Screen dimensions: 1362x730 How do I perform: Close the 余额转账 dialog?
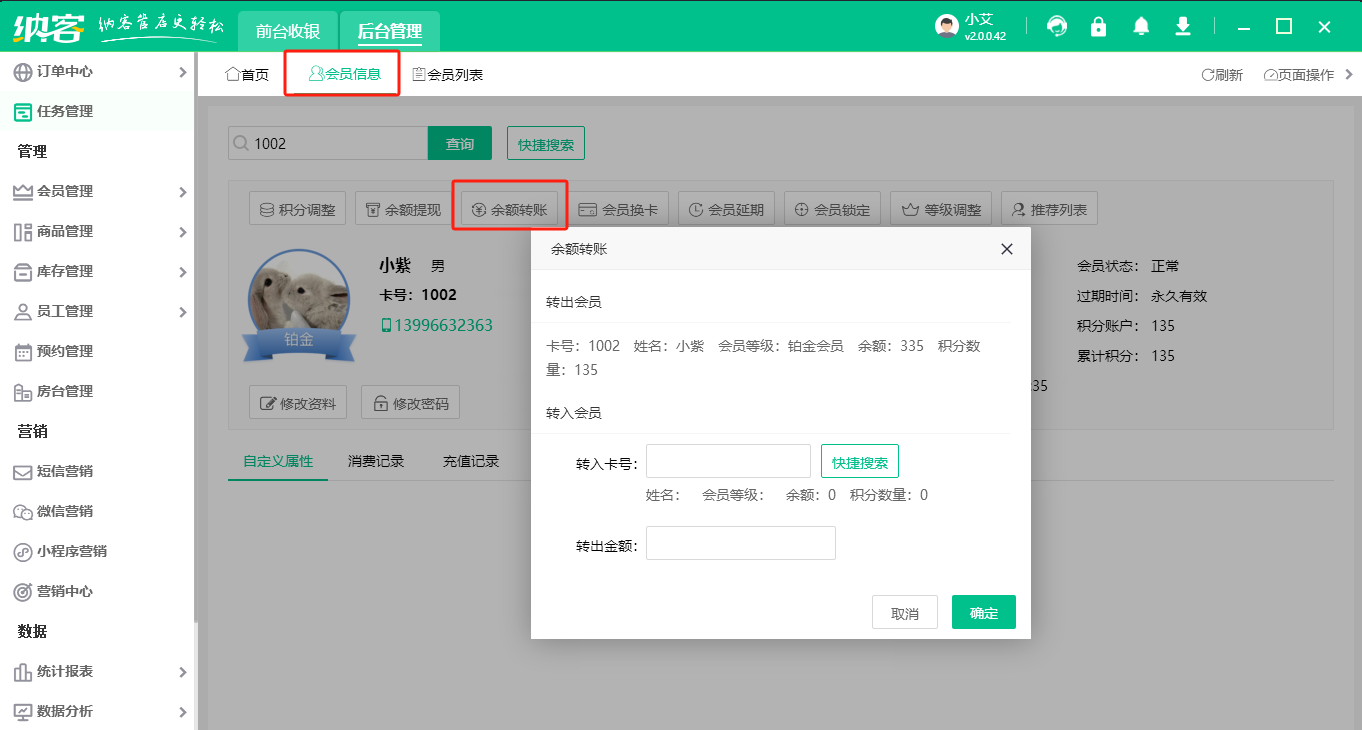coord(1007,249)
